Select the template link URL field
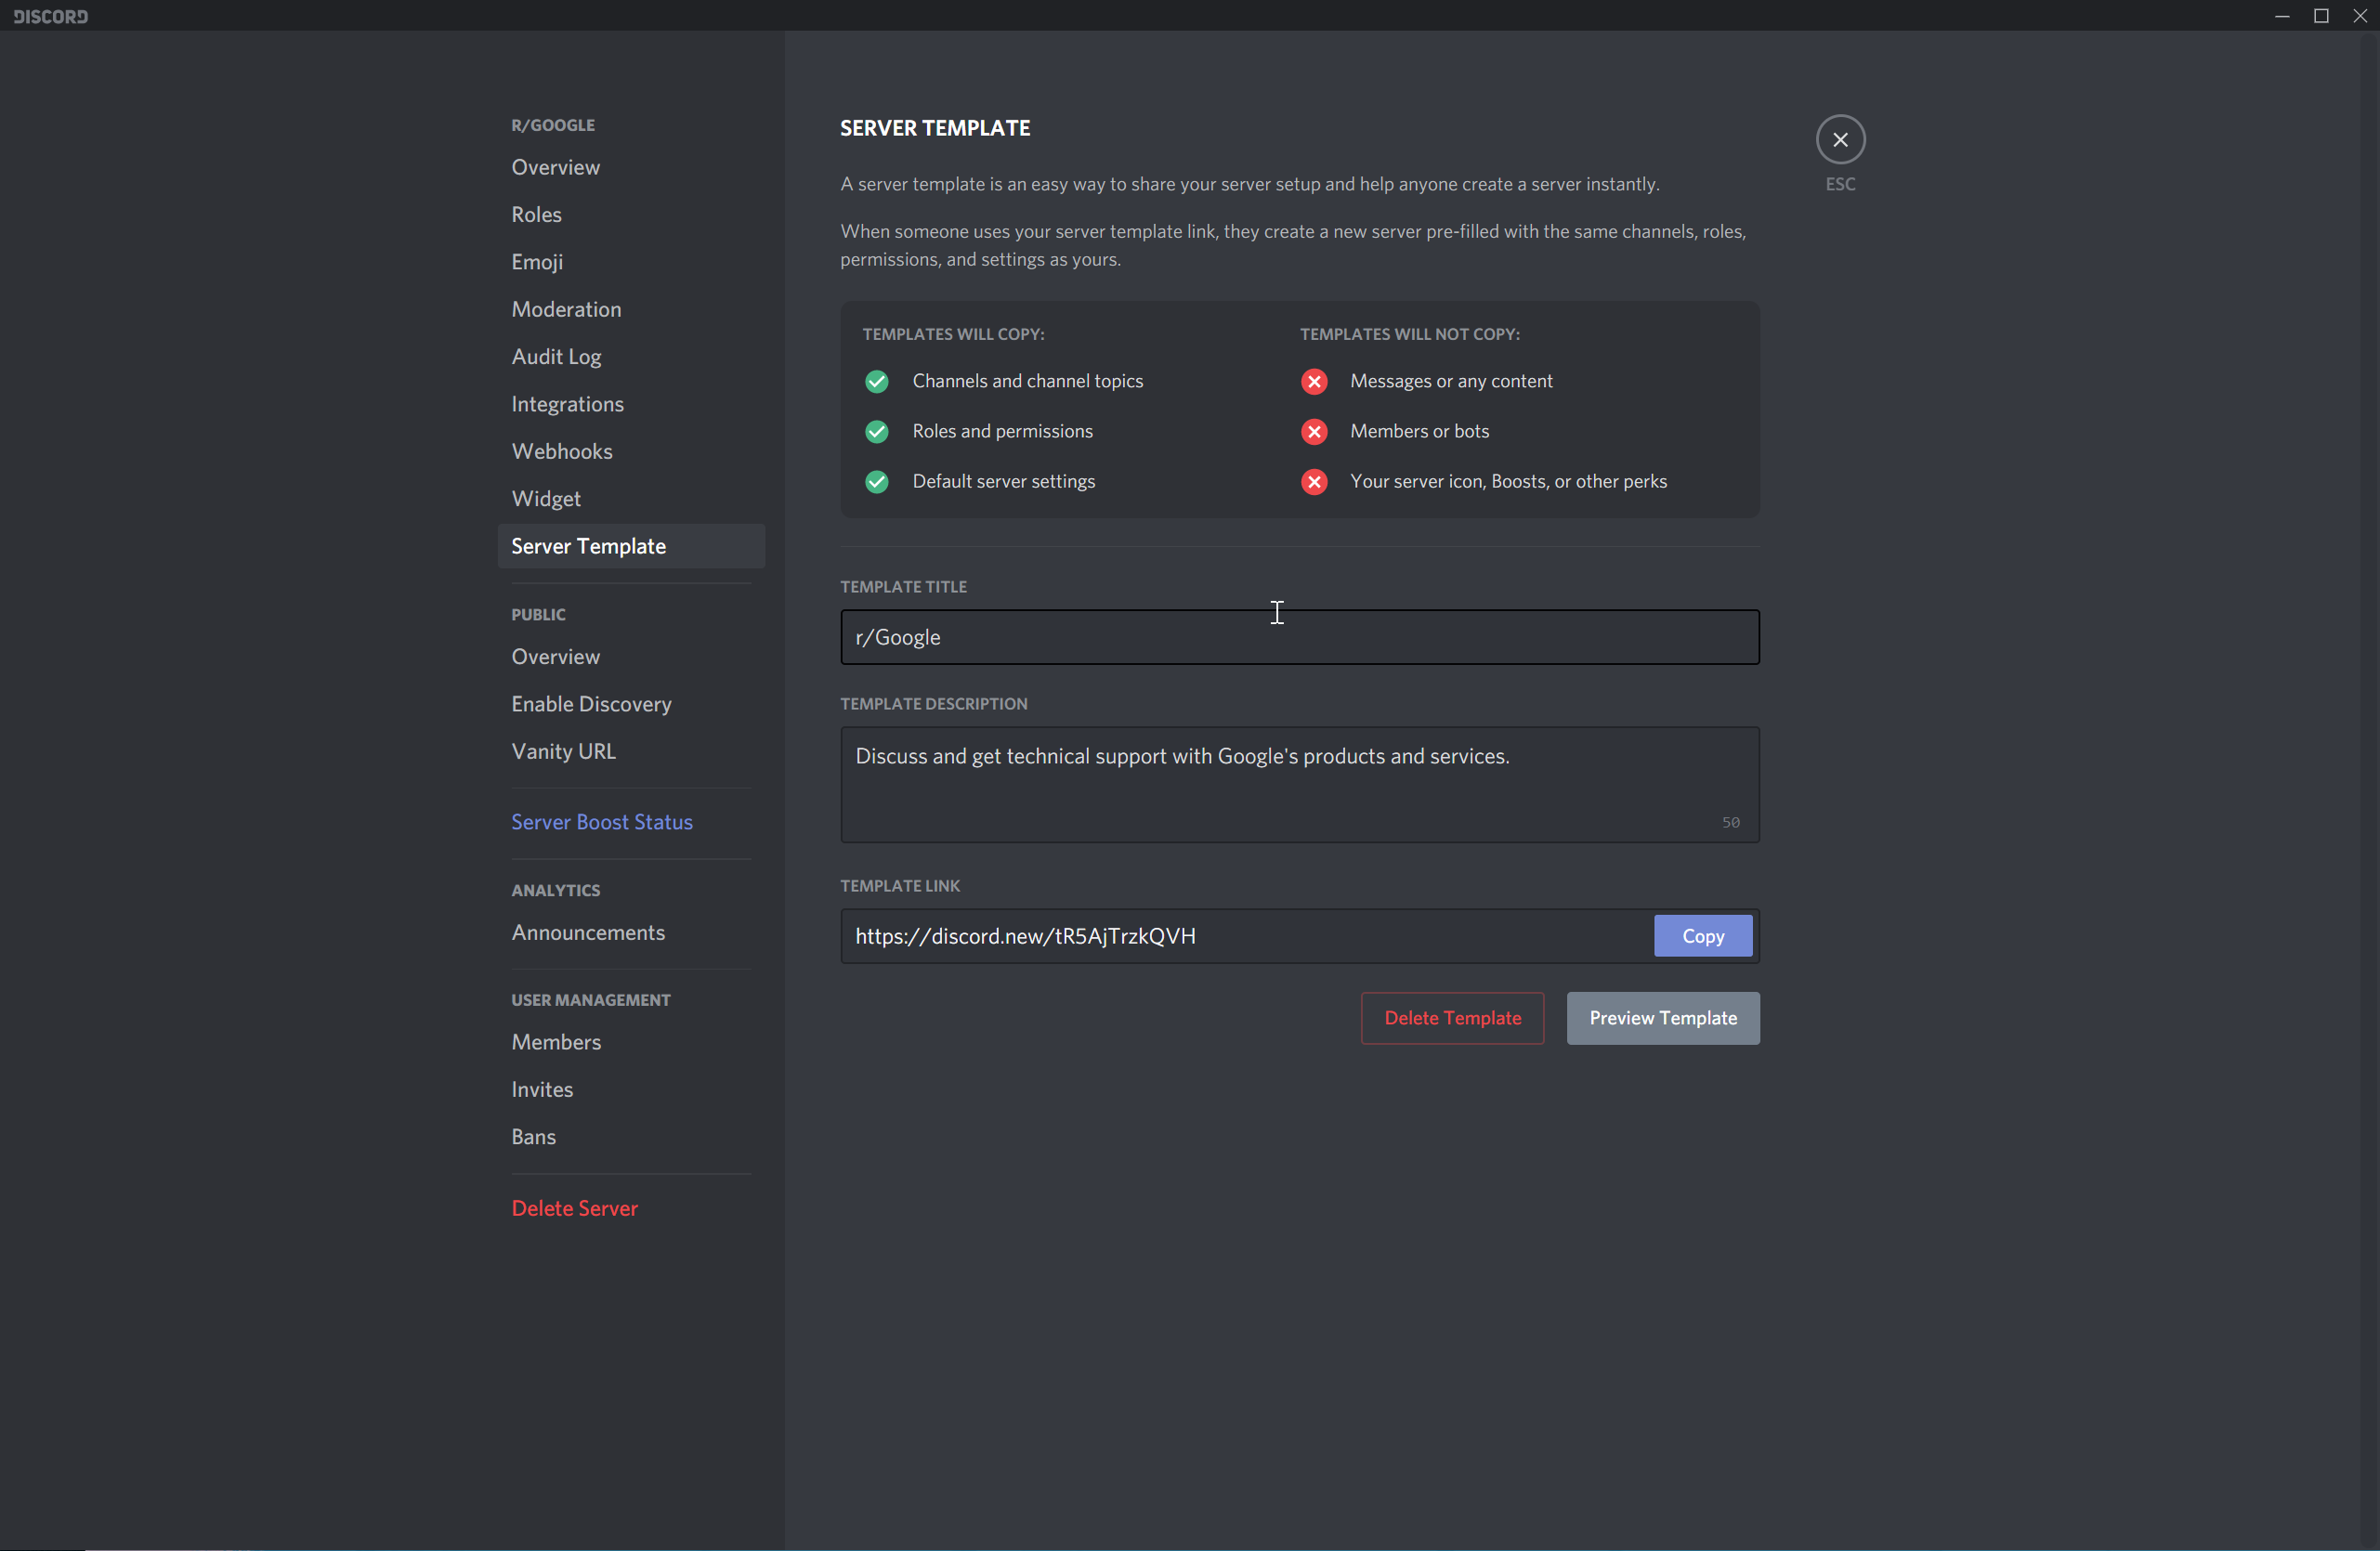This screenshot has width=2380, height=1551. click(x=1244, y=936)
